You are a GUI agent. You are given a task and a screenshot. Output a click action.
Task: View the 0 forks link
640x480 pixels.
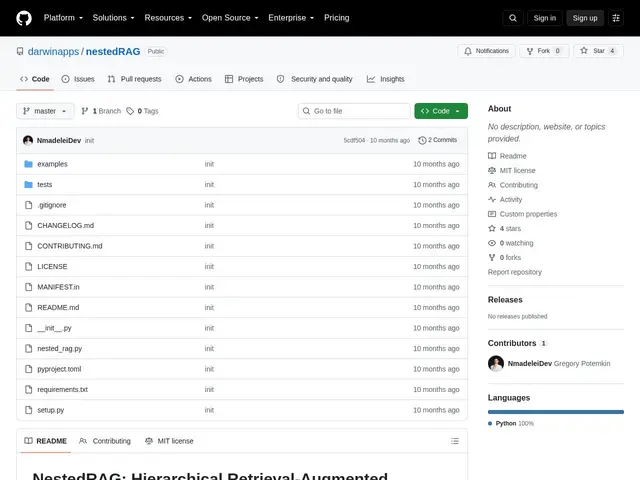(504, 258)
